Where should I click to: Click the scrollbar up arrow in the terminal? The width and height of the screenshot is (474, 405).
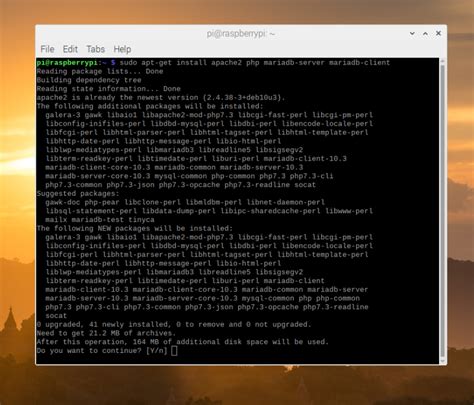pos(443,61)
